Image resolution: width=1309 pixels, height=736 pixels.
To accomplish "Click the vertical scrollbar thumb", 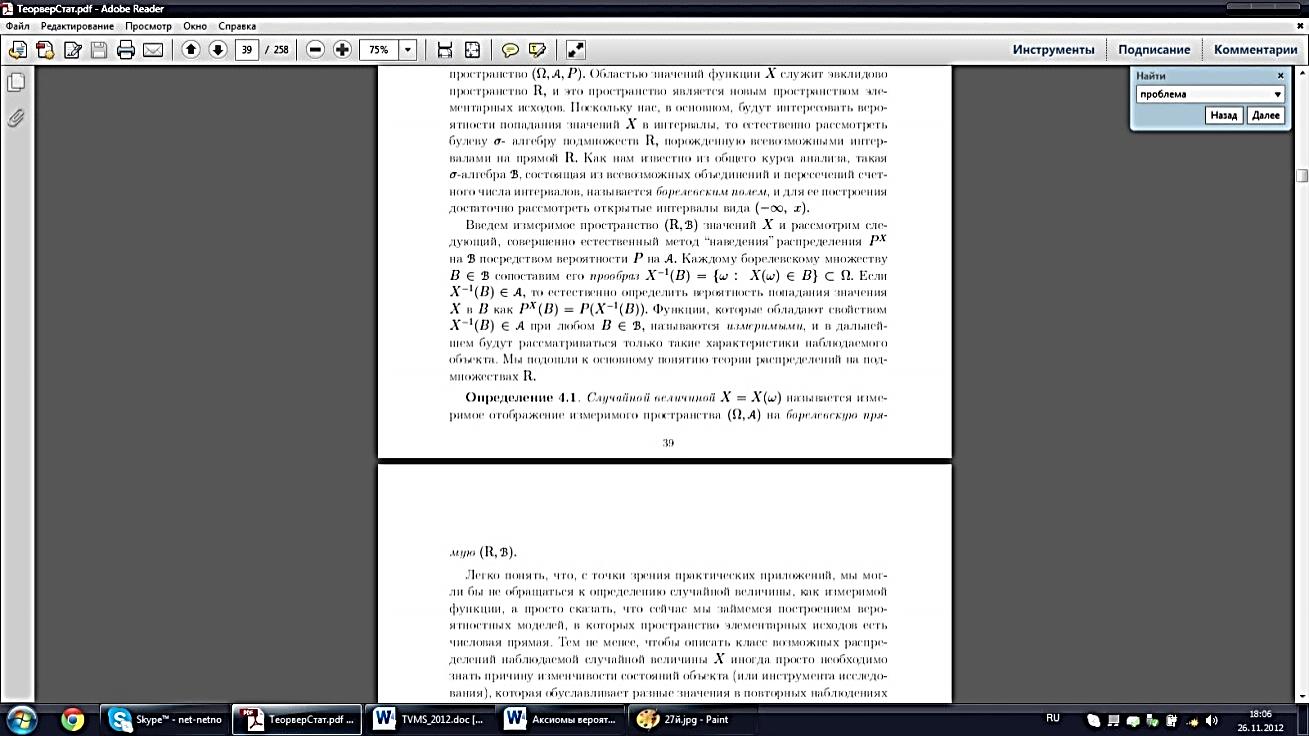I will click(x=1302, y=176).
